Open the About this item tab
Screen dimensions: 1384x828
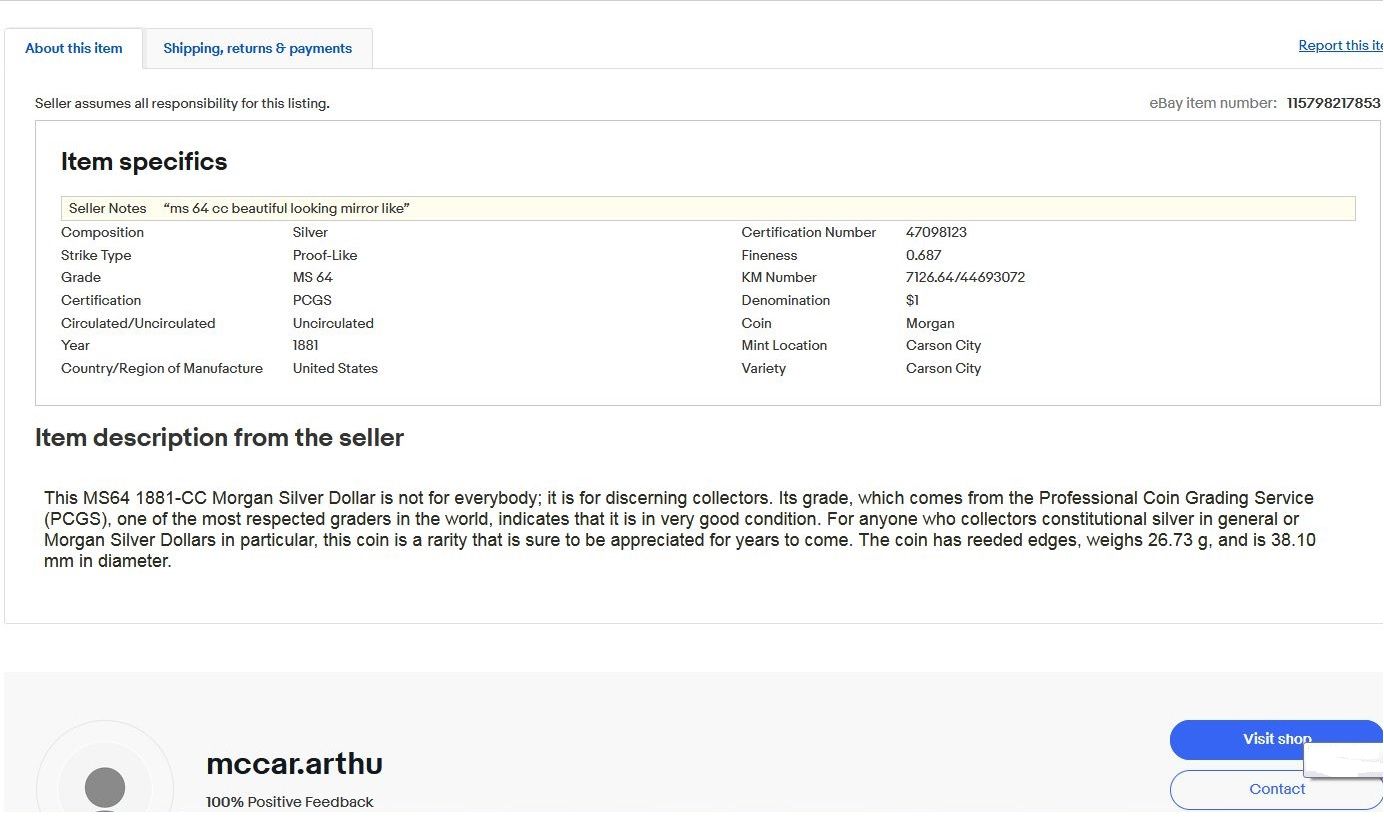74,48
